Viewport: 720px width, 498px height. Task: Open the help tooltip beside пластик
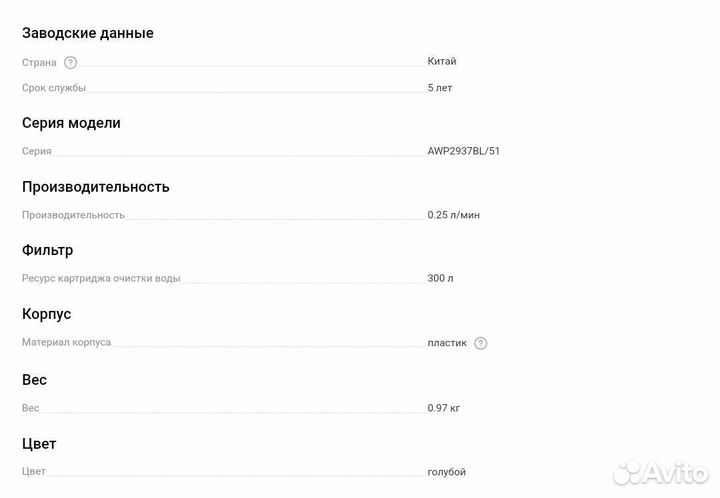(x=480, y=343)
